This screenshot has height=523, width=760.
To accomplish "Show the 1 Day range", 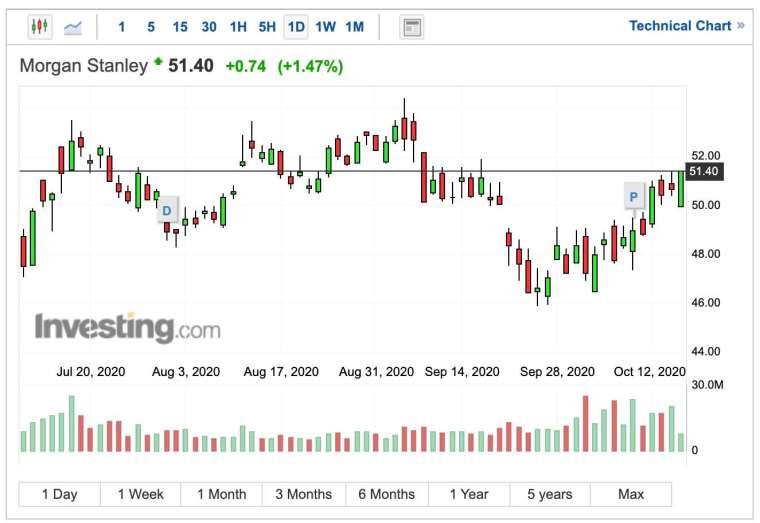I will pyautogui.click(x=60, y=494).
